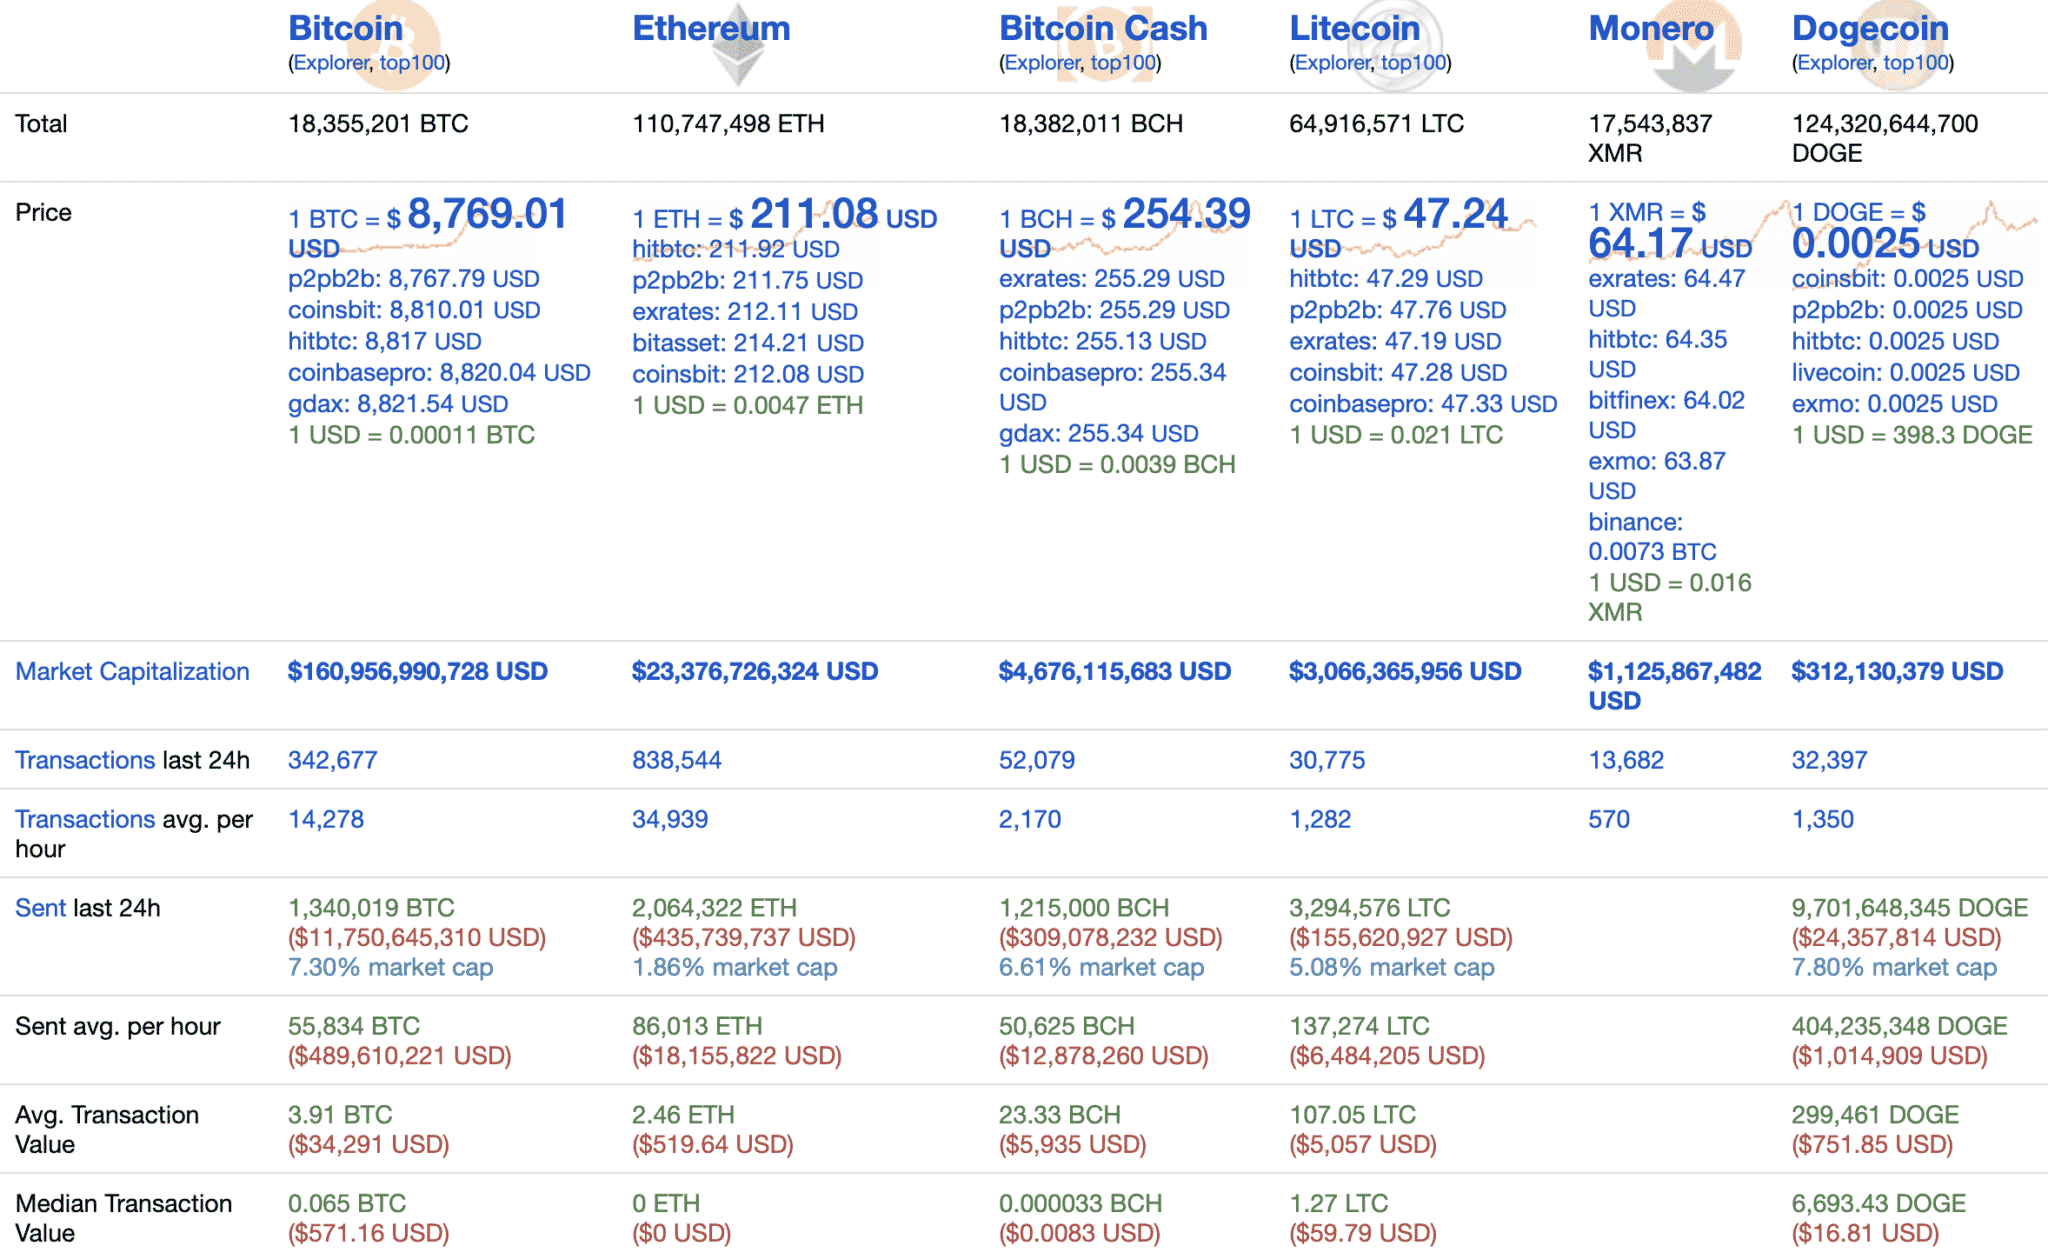Viewport: 2048px width, 1259px height.
Task: Click Bitcoin Cash transactions count 52,079
Action: coord(1037,761)
